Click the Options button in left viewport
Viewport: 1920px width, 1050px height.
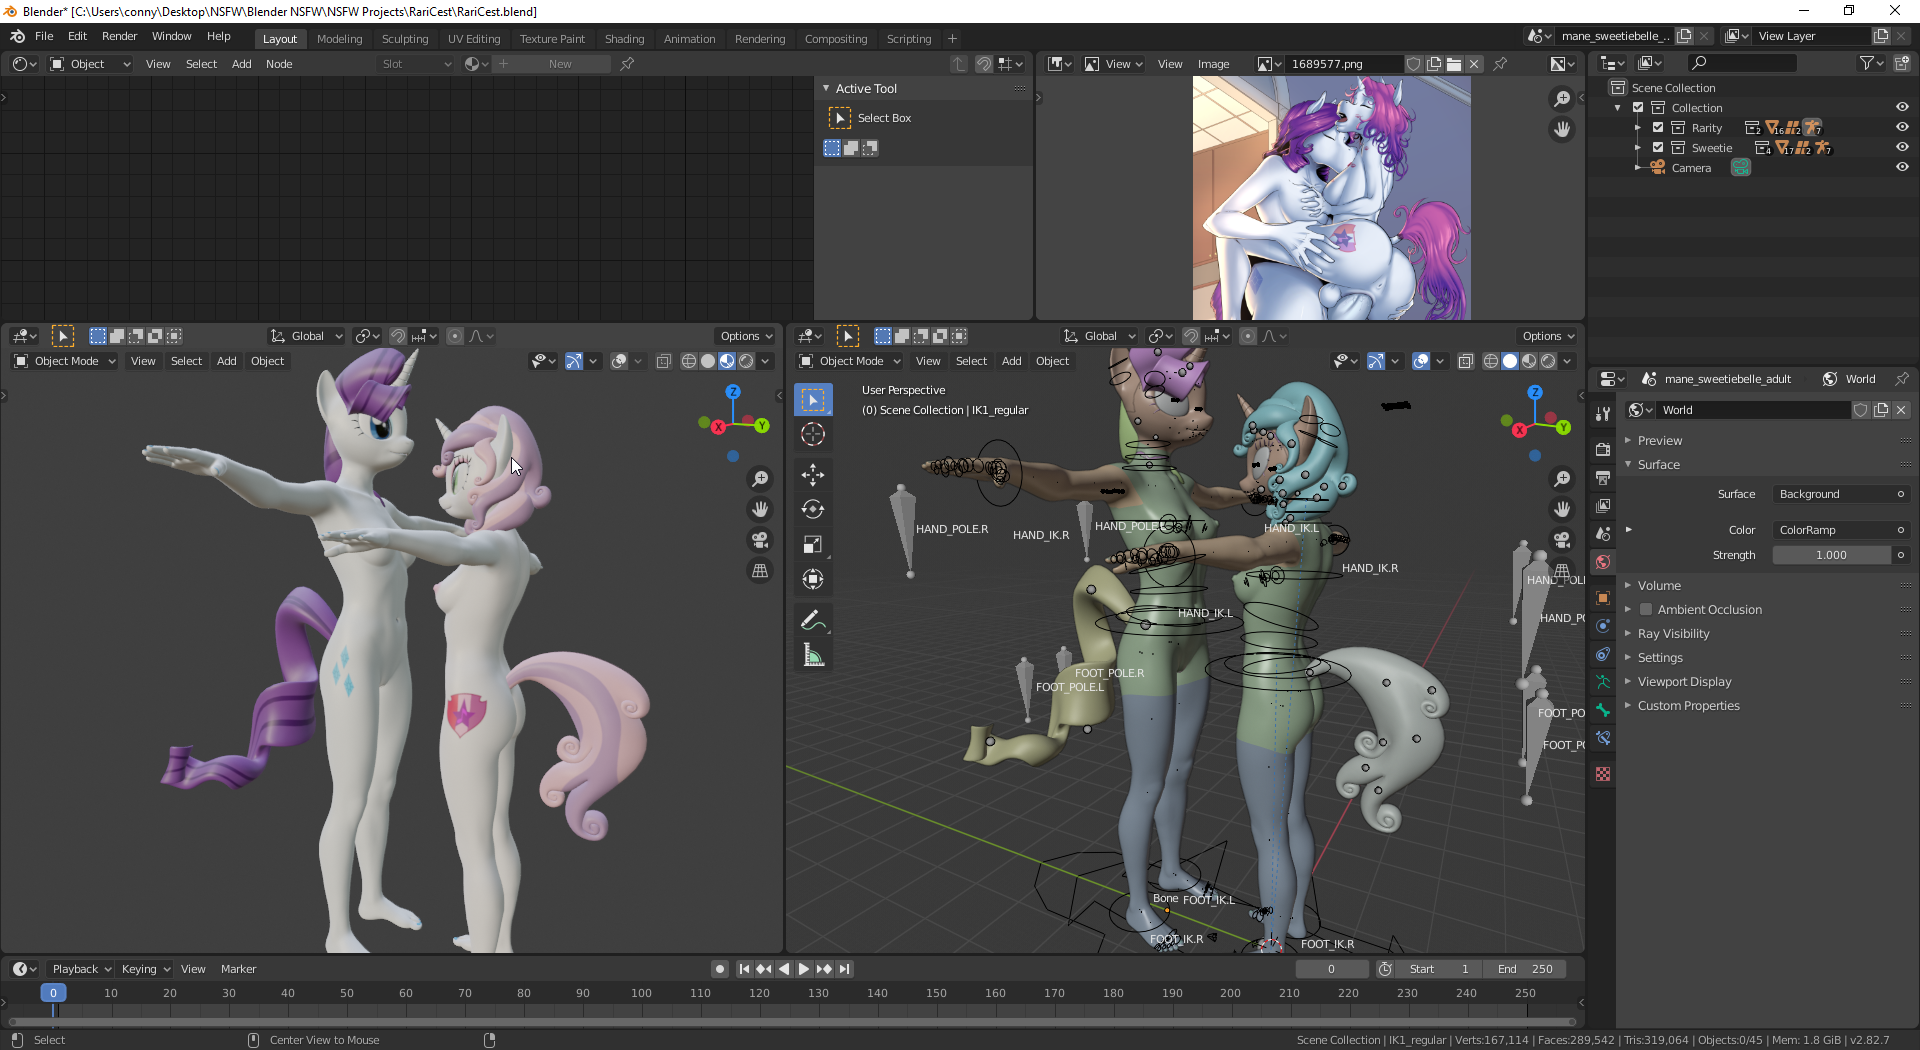(746, 336)
